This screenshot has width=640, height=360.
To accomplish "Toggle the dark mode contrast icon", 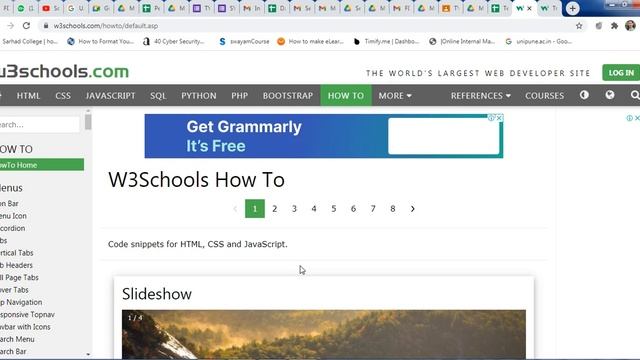I will 584,95.
